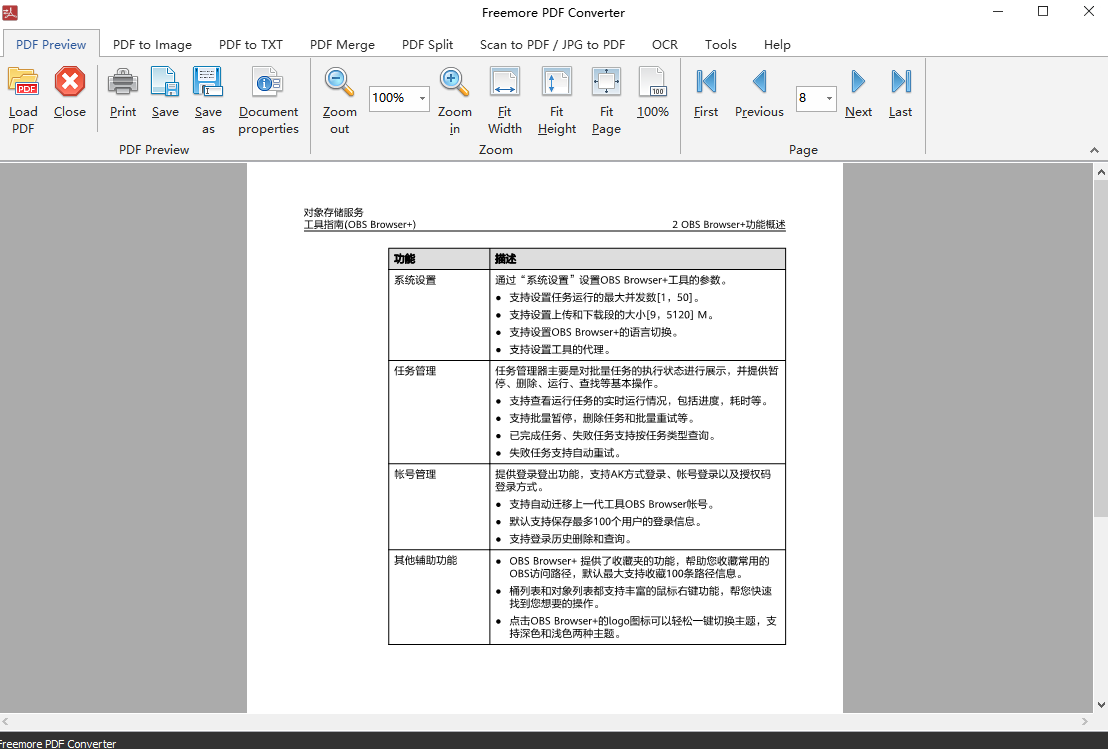Click the Freemore app logo icon

click(x=10, y=12)
